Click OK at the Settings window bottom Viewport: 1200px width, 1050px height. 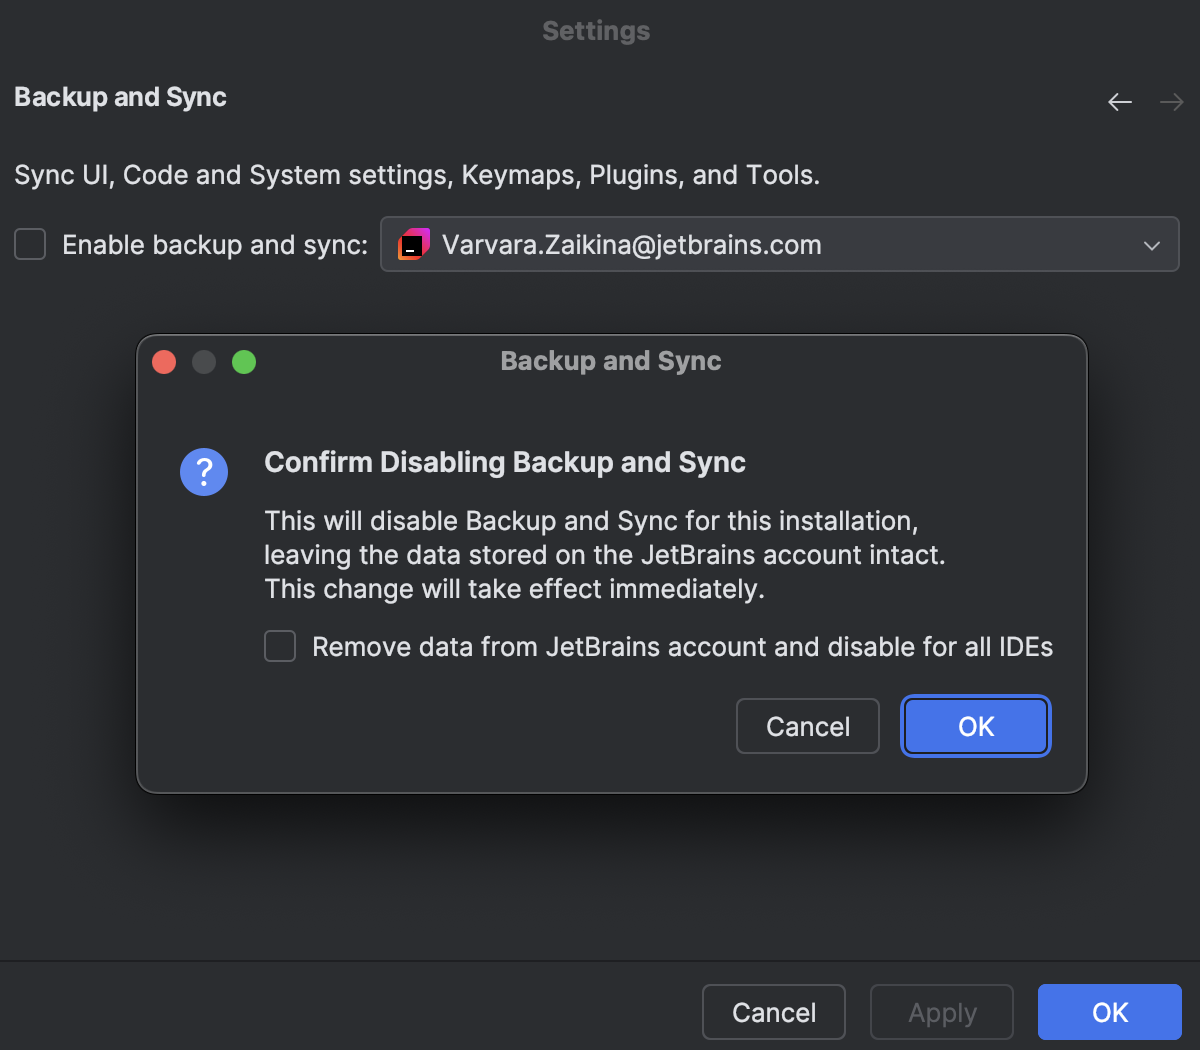tap(1110, 1012)
